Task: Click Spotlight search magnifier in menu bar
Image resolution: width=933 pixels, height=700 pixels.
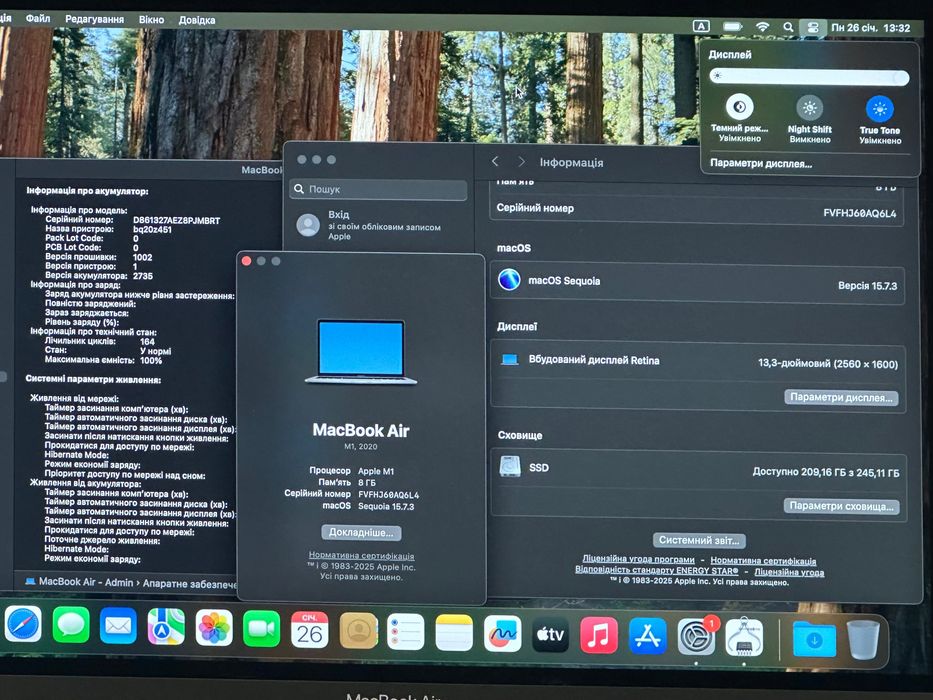Action: [x=788, y=27]
